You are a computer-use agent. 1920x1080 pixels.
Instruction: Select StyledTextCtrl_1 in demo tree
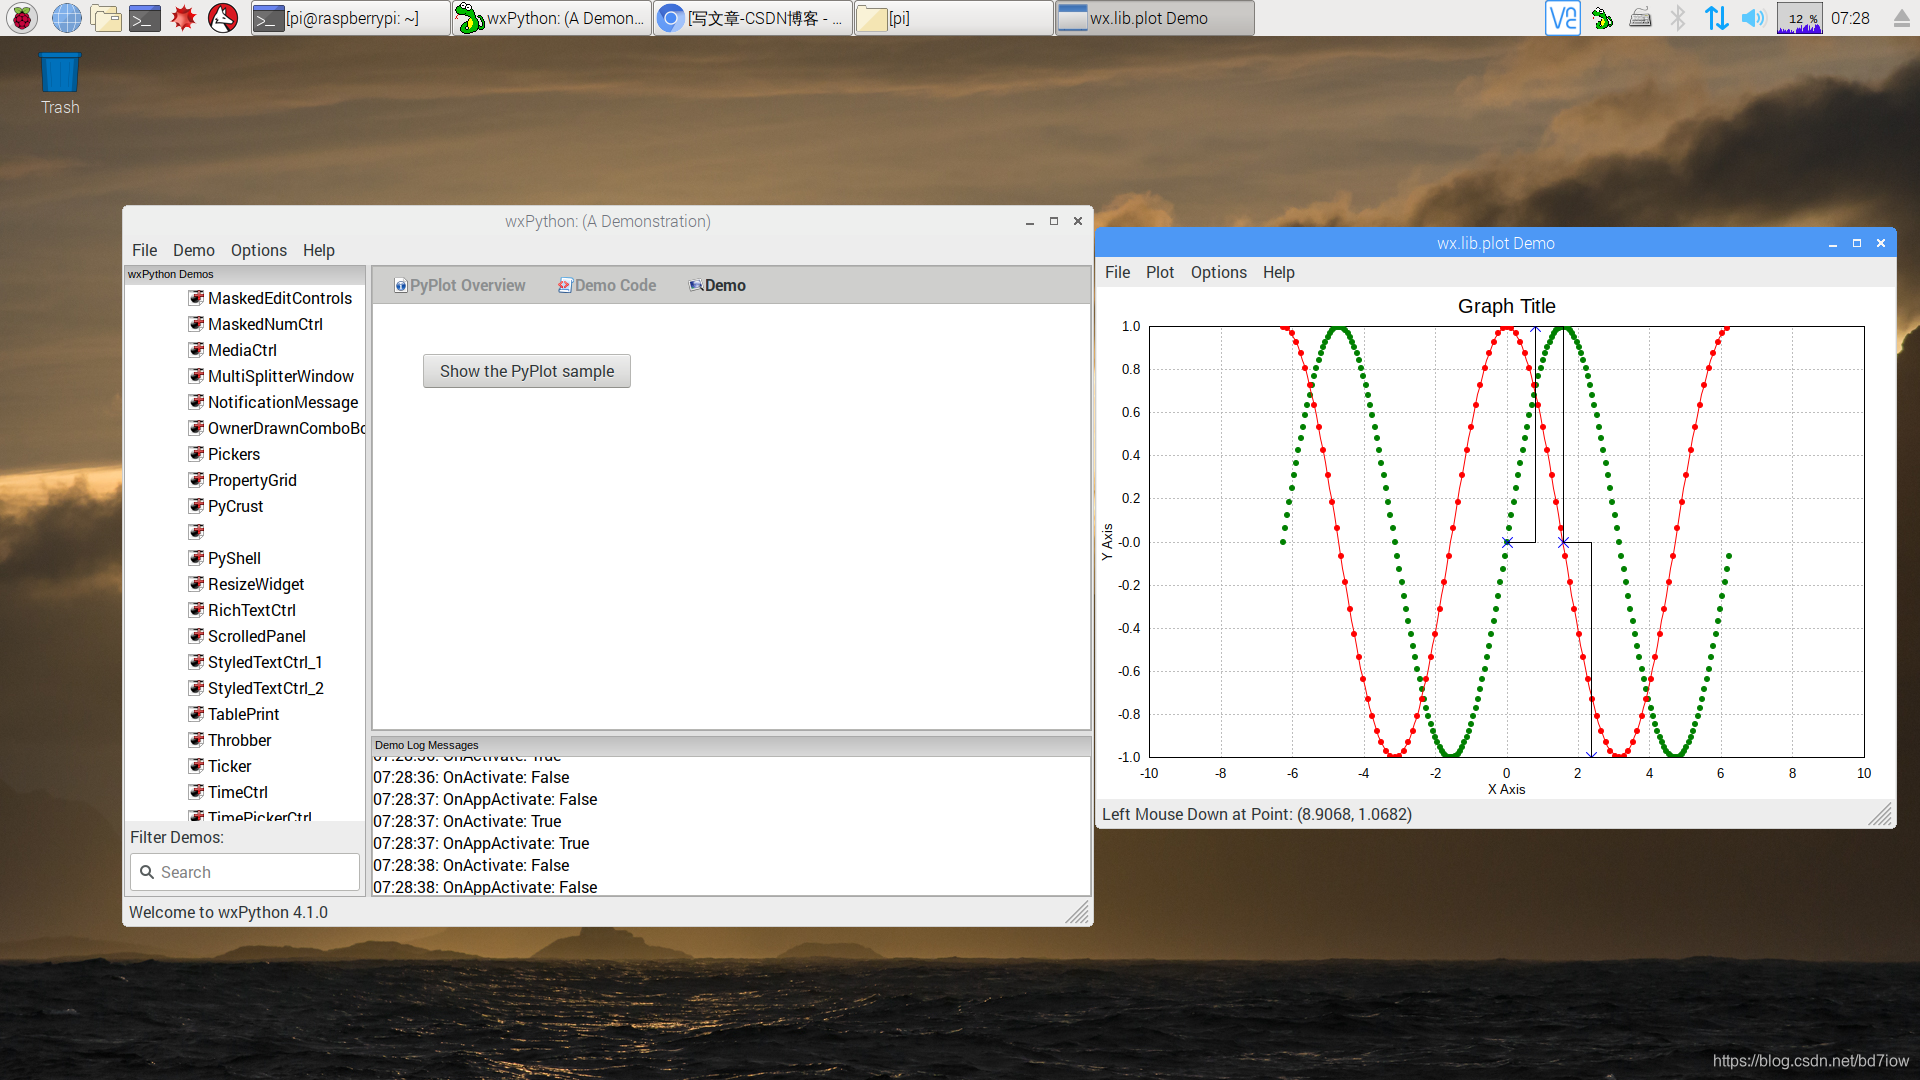pos(265,662)
